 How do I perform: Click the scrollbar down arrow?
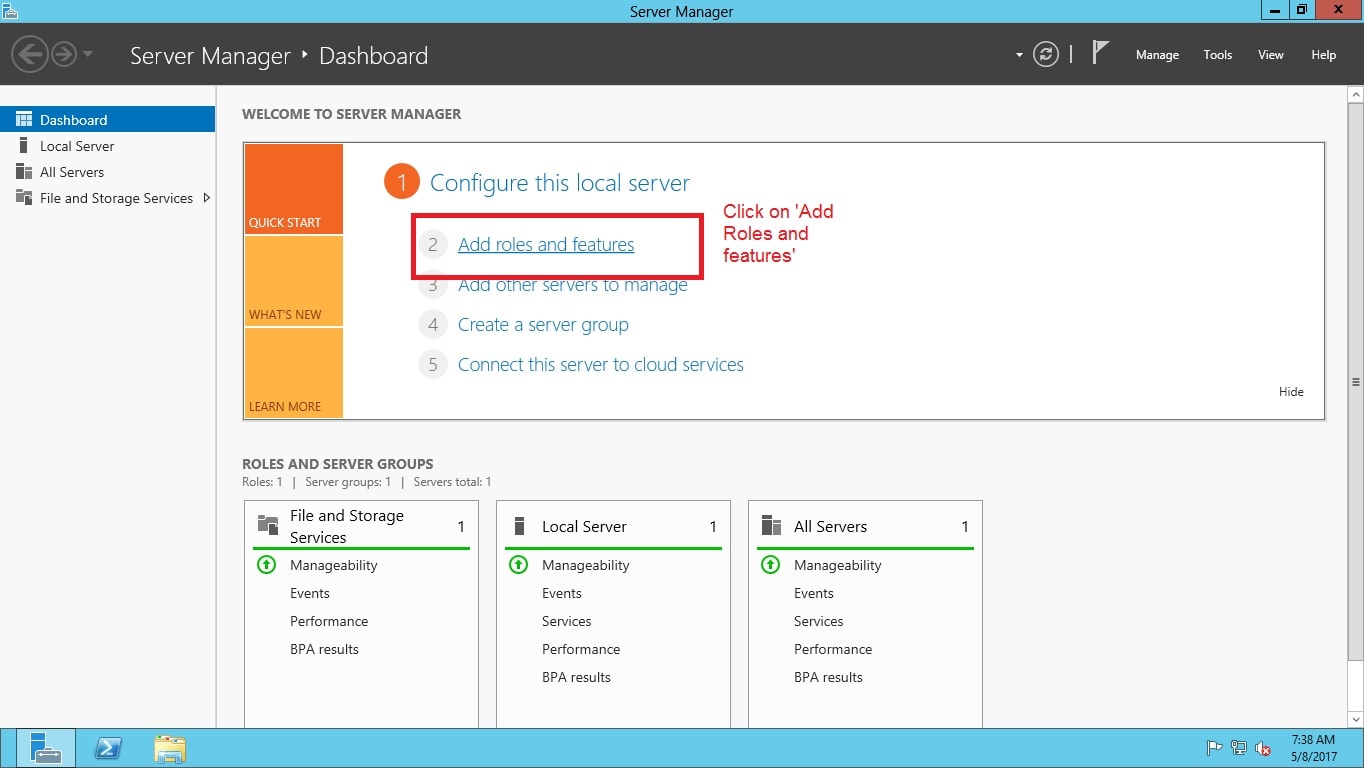click(1356, 719)
